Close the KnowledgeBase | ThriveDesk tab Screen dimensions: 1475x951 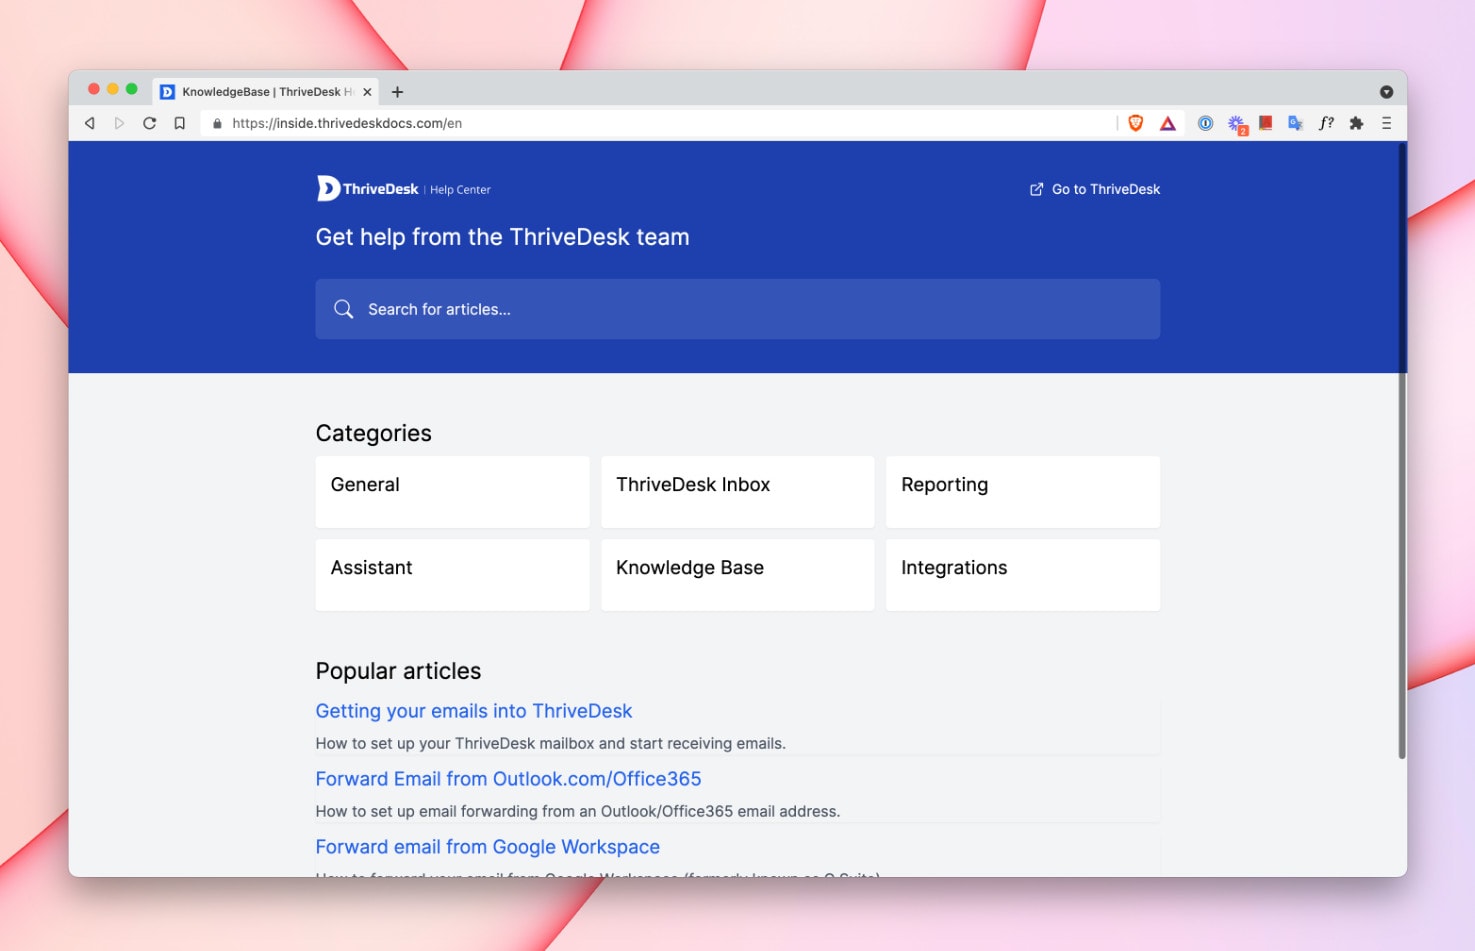tap(367, 92)
